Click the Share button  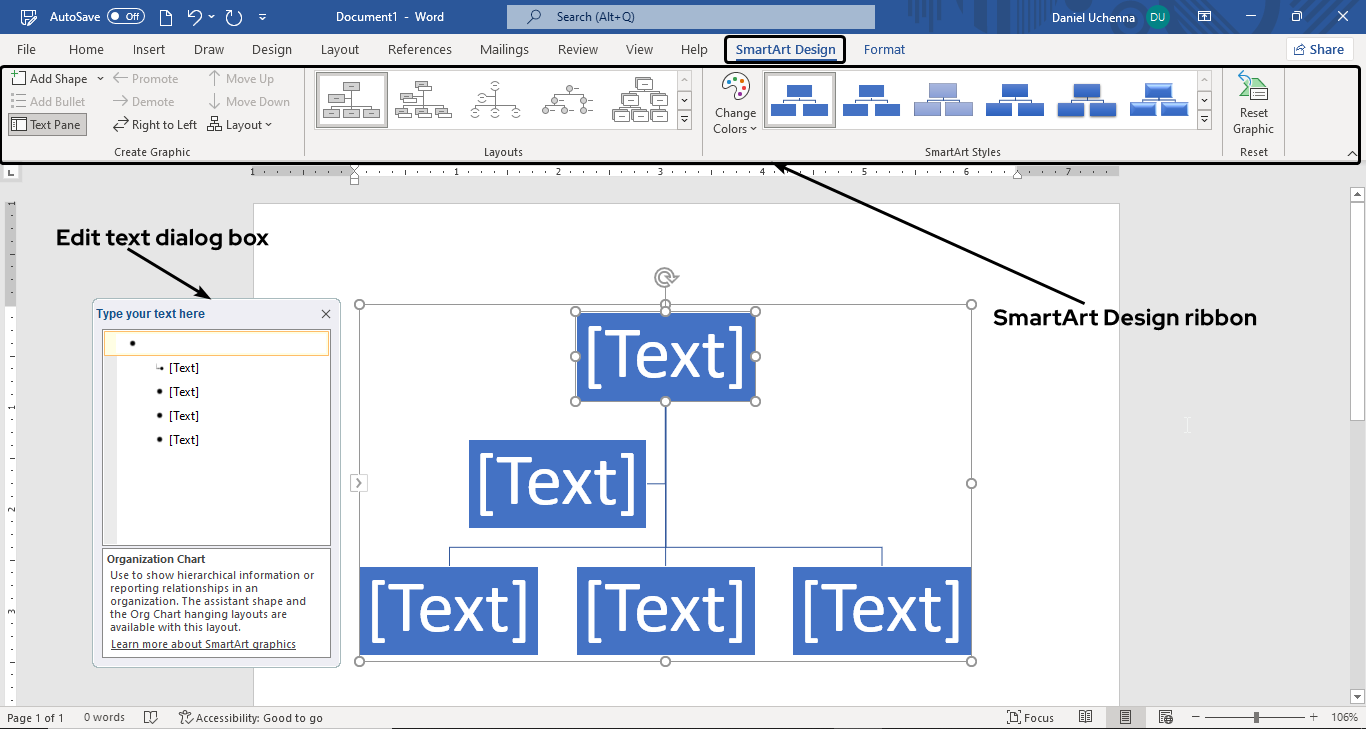coord(1319,49)
